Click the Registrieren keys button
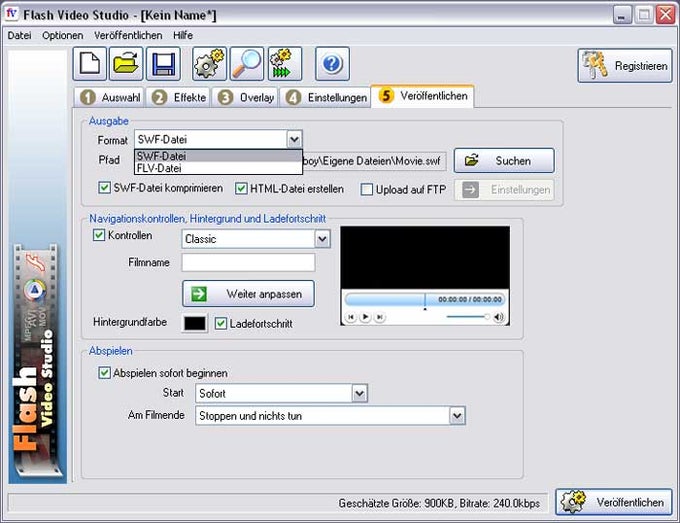The height and width of the screenshot is (523, 680). tap(625, 65)
